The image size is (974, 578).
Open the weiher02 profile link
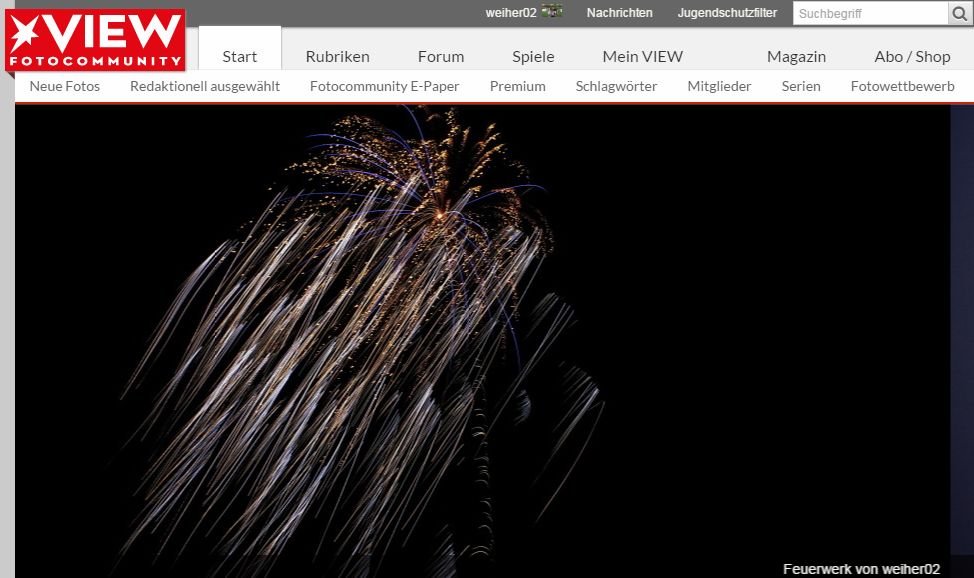tap(510, 13)
